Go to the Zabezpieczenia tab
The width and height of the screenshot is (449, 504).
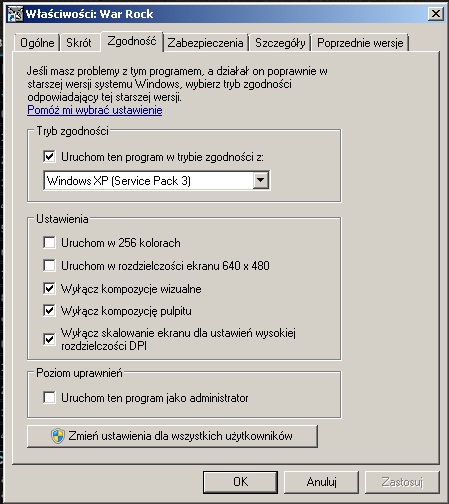coord(205,43)
